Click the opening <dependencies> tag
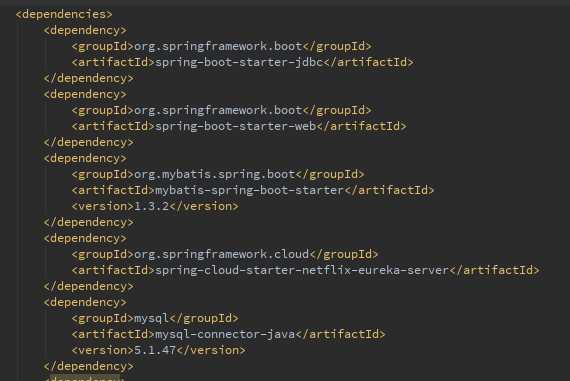The image size is (570, 381). pos(64,14)
